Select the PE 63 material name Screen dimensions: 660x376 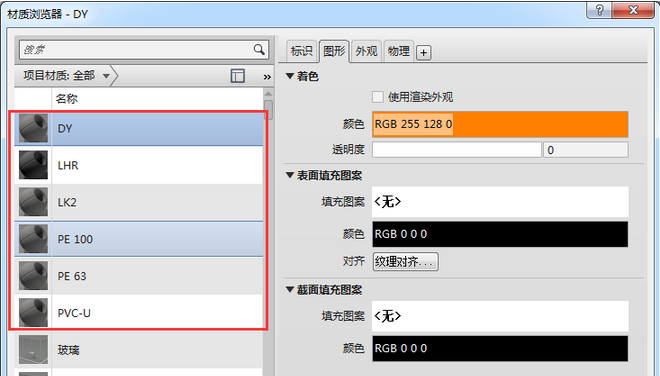[x=72, y=276]
